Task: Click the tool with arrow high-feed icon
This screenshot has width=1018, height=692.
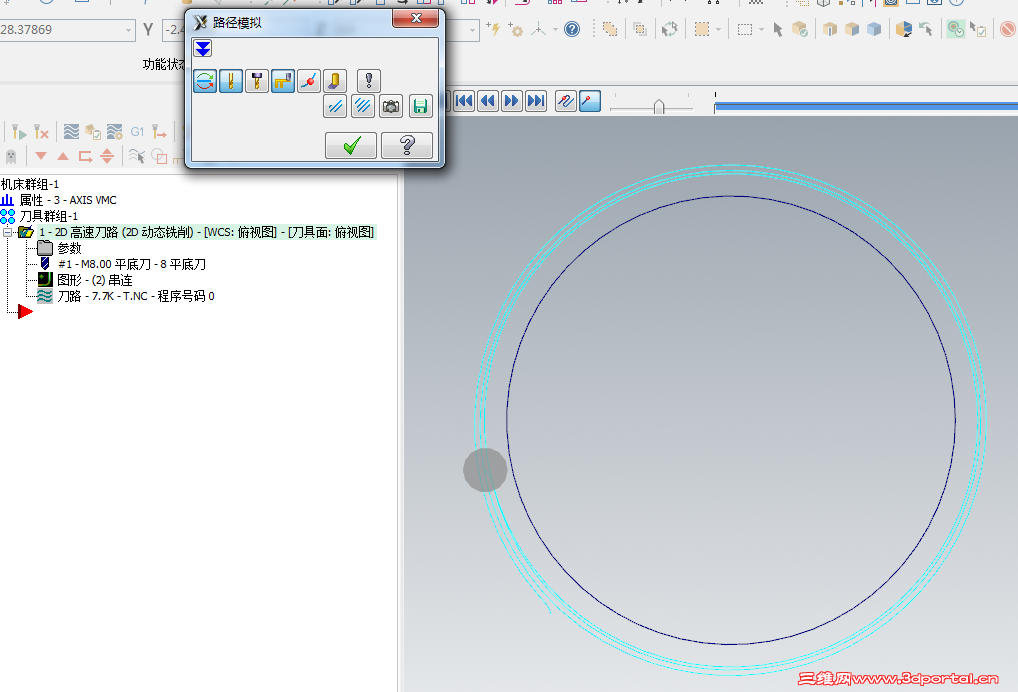Action: [x=159, y=132]
